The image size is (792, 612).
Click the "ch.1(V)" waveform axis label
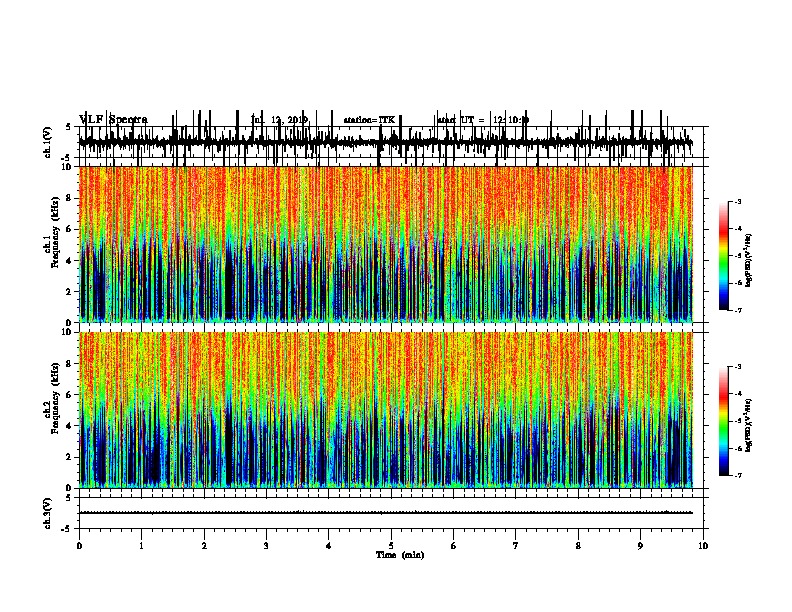click(48, 141)
